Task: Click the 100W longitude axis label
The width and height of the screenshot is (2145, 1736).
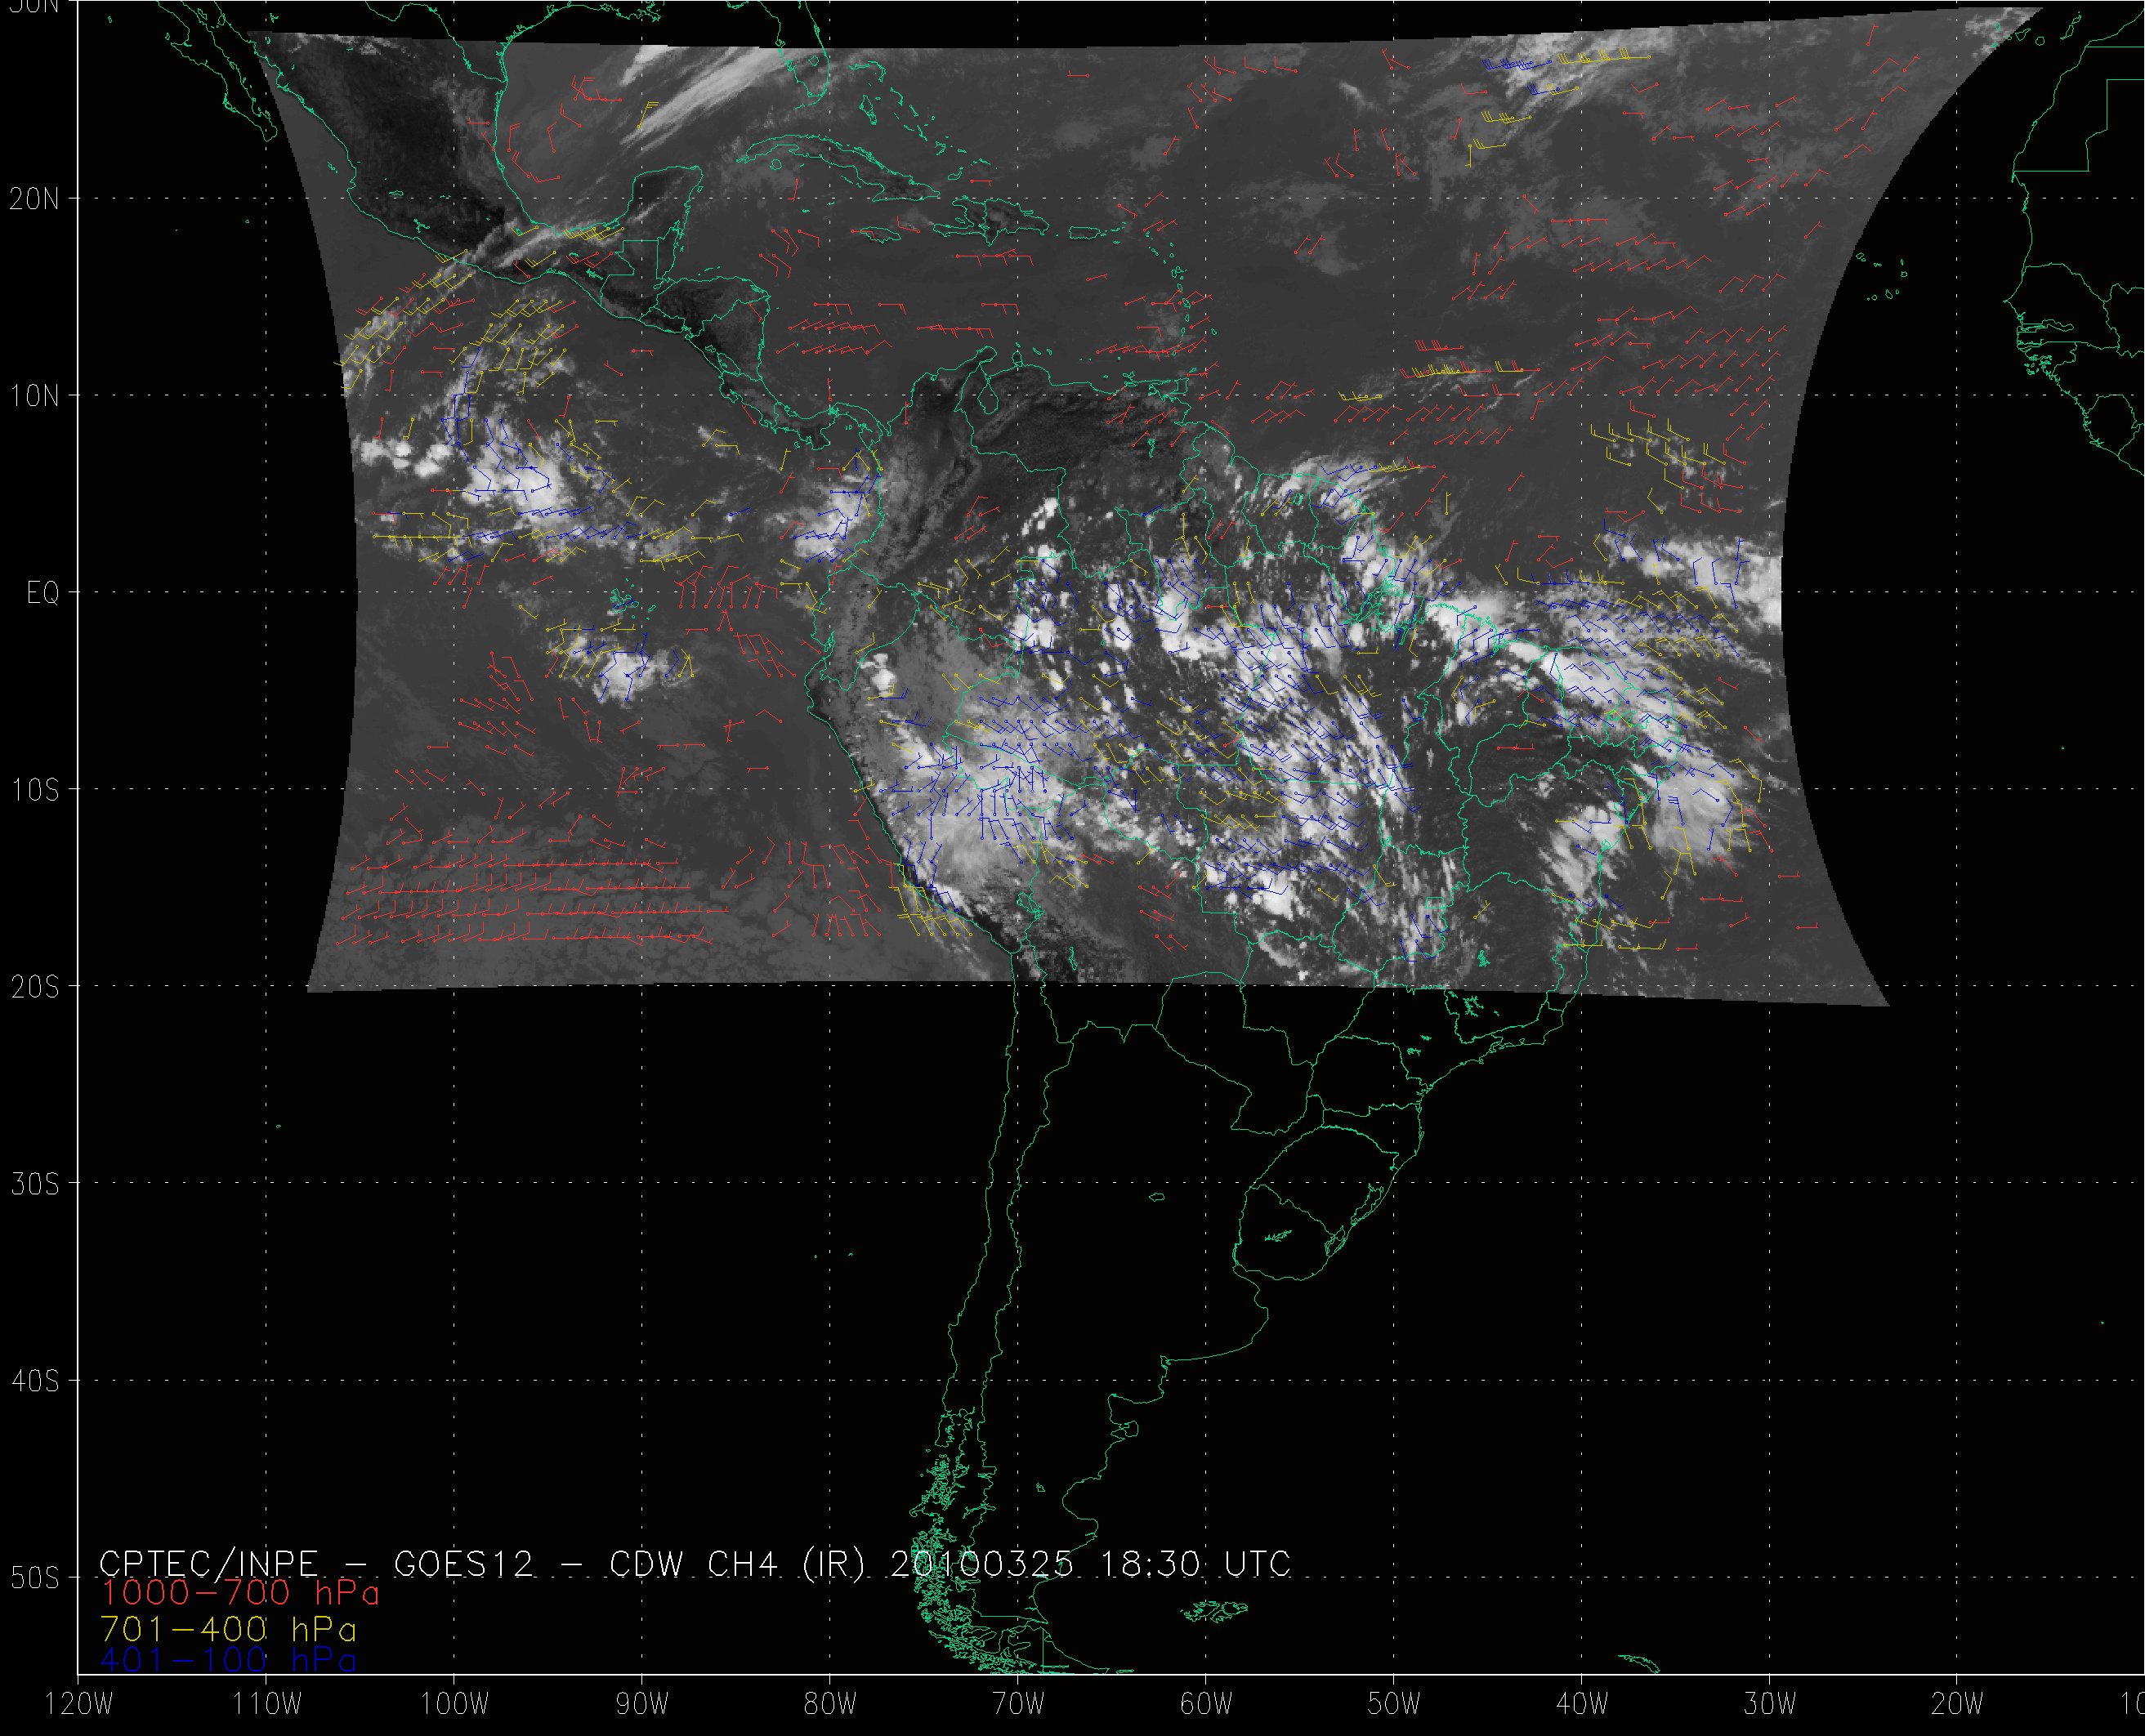Action: [455, 1704]
